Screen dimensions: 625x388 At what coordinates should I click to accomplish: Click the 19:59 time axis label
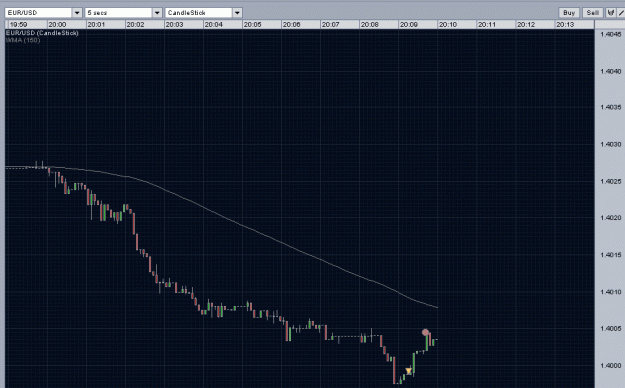coord(19,25)
